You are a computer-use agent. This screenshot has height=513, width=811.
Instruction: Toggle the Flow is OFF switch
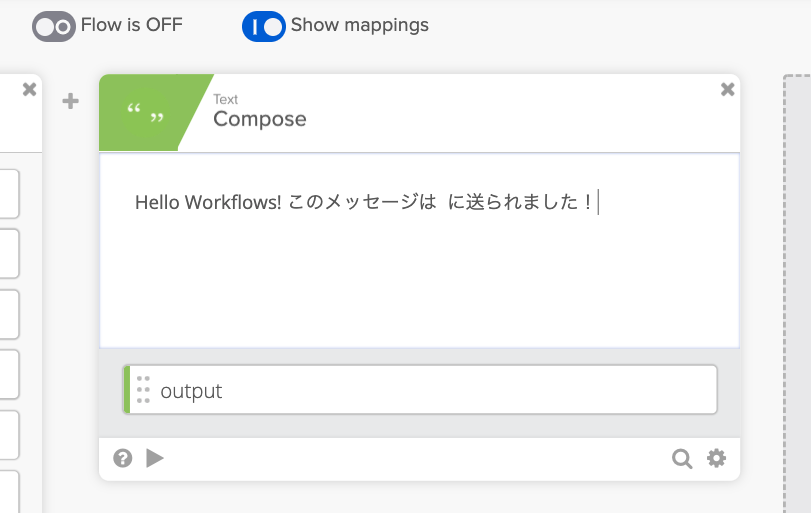53,27
